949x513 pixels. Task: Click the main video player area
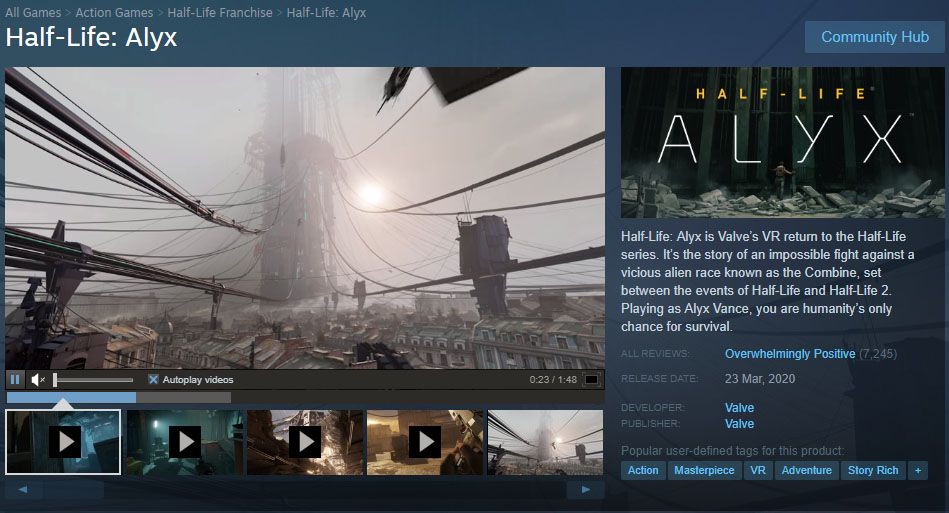point(305,218)
